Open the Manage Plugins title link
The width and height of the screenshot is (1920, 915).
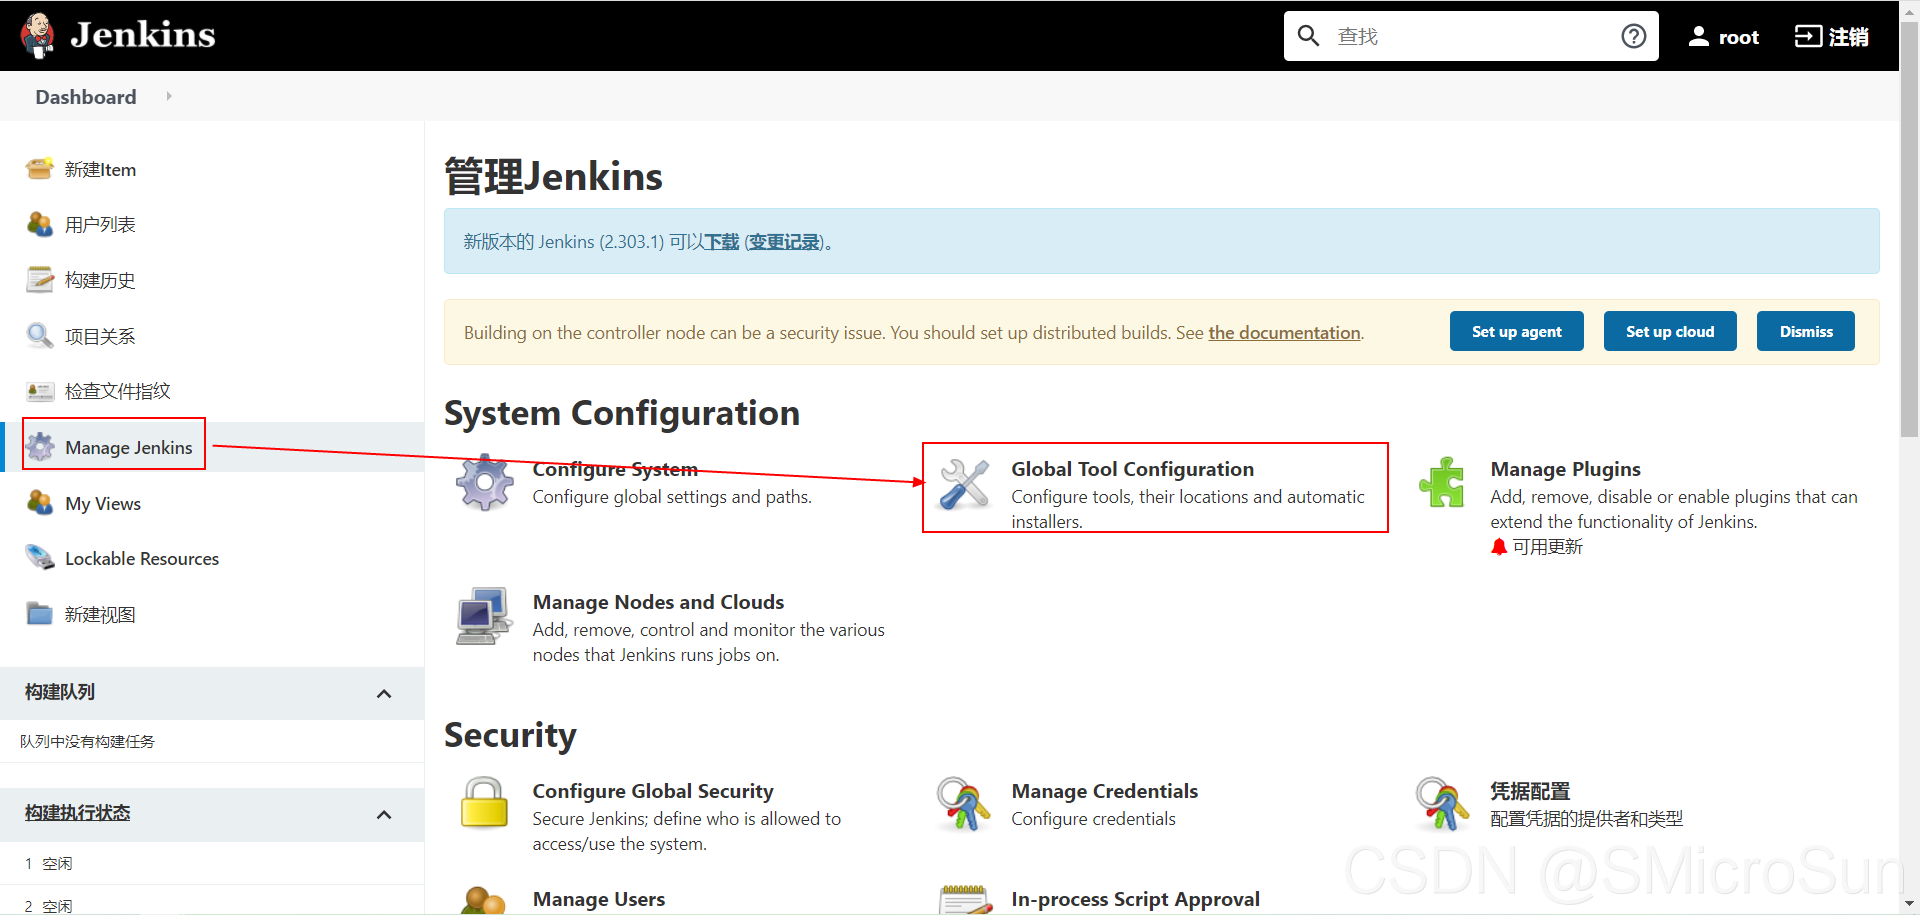[x=1565, y=469]
